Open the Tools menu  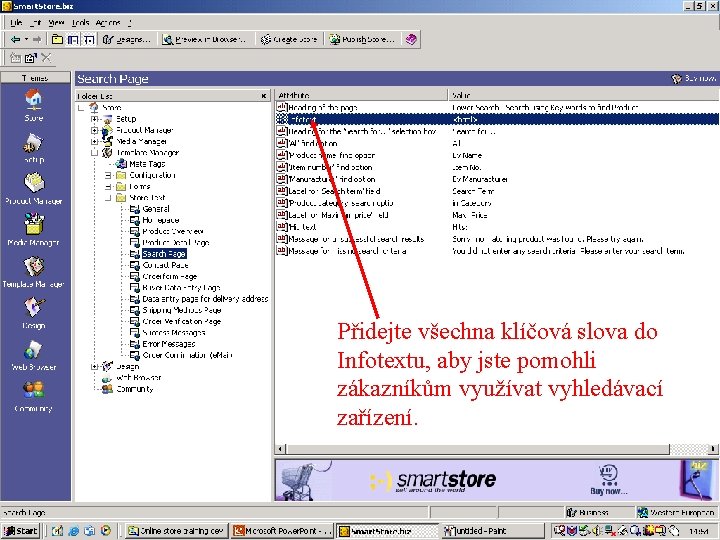coord(80,22)
